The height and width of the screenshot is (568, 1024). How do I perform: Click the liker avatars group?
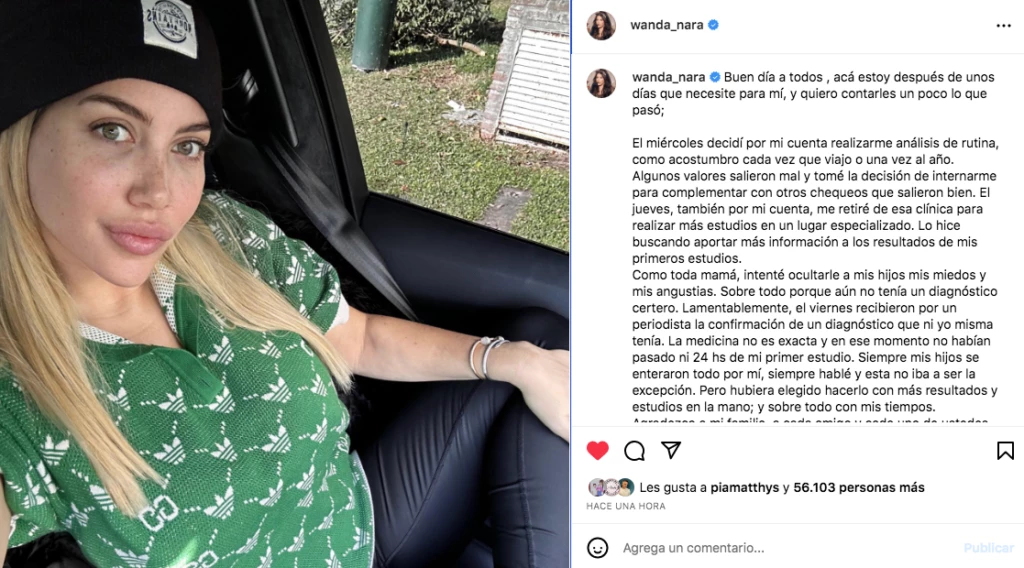[x=611, y=487]
